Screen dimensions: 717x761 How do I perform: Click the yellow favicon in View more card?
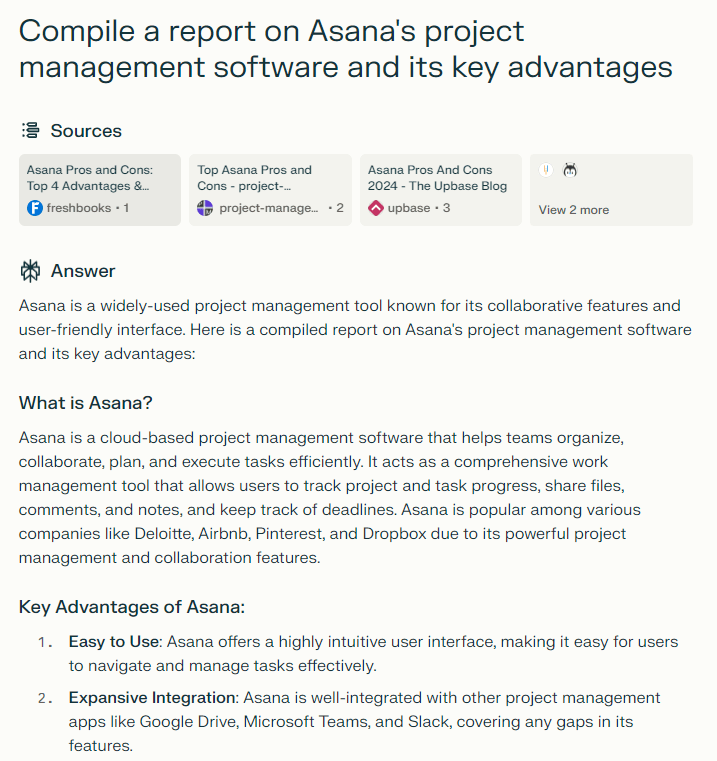coord(546,170)
